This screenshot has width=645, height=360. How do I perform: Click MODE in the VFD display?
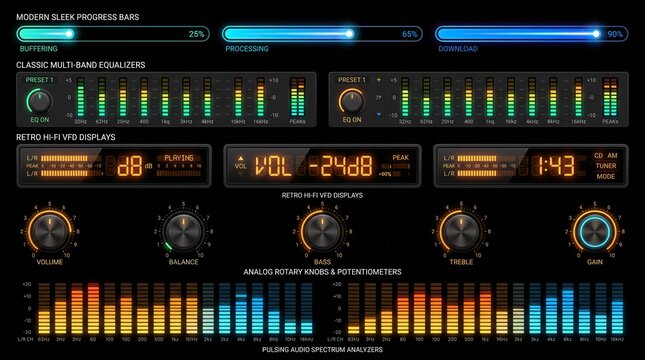[606, 177]
